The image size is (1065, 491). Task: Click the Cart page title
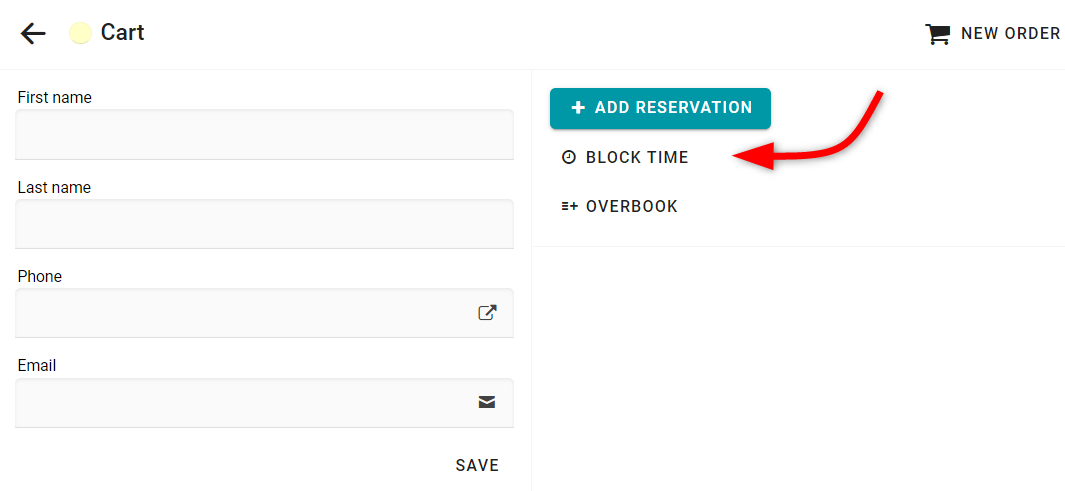coord(122,33)
